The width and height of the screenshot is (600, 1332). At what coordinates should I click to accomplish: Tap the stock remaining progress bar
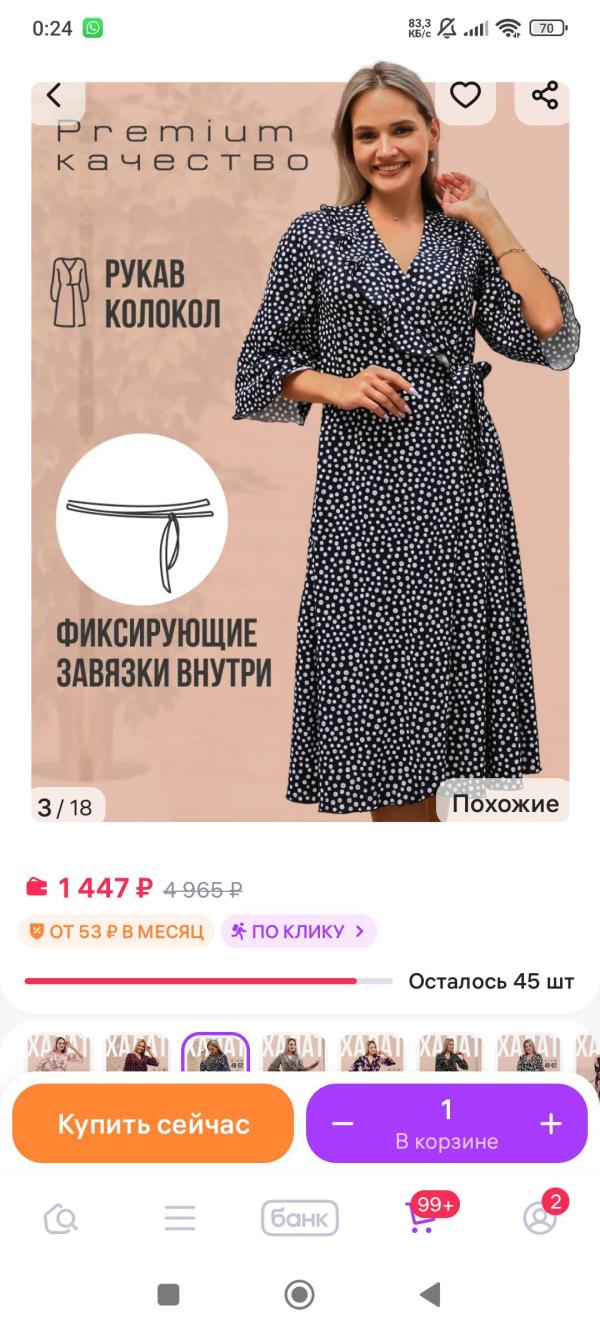(208, 981)
